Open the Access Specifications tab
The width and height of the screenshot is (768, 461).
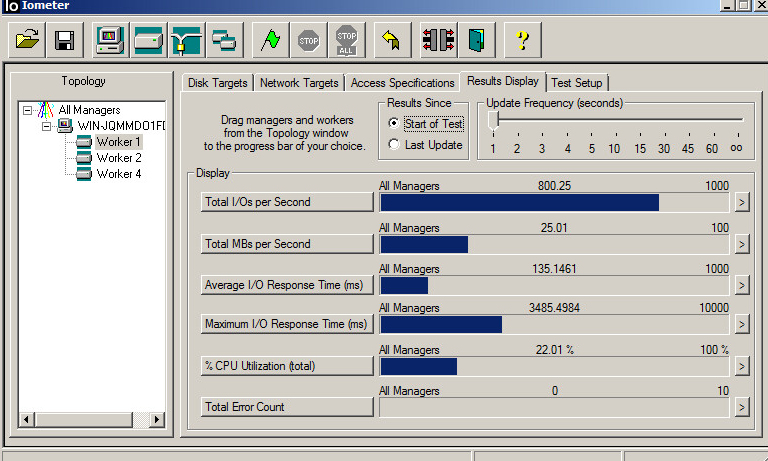click(402, 83)
